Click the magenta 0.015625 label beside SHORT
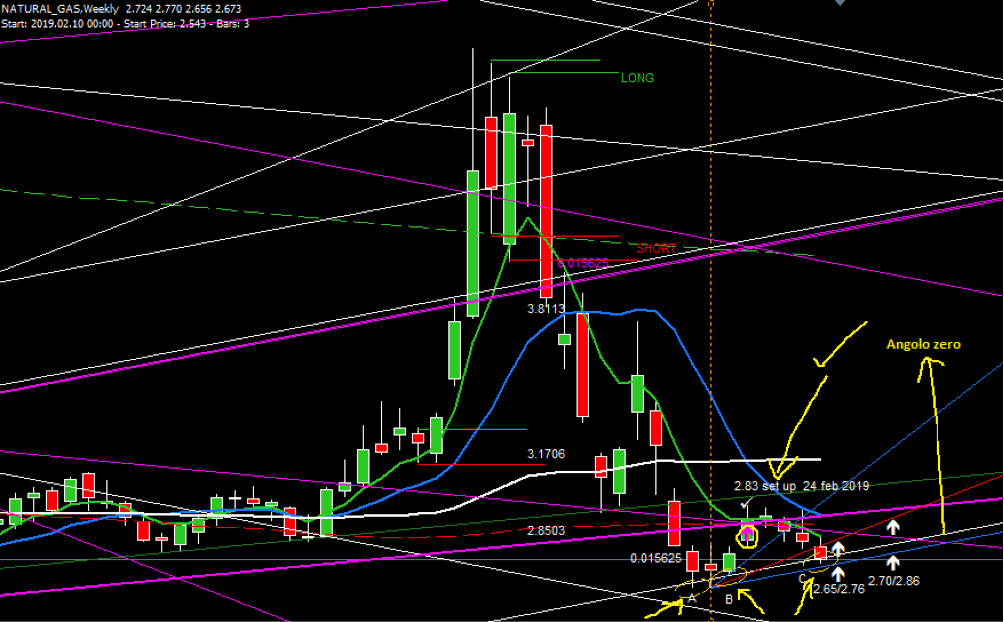This screenshot has height=622, width=1004. pos(581,263)
